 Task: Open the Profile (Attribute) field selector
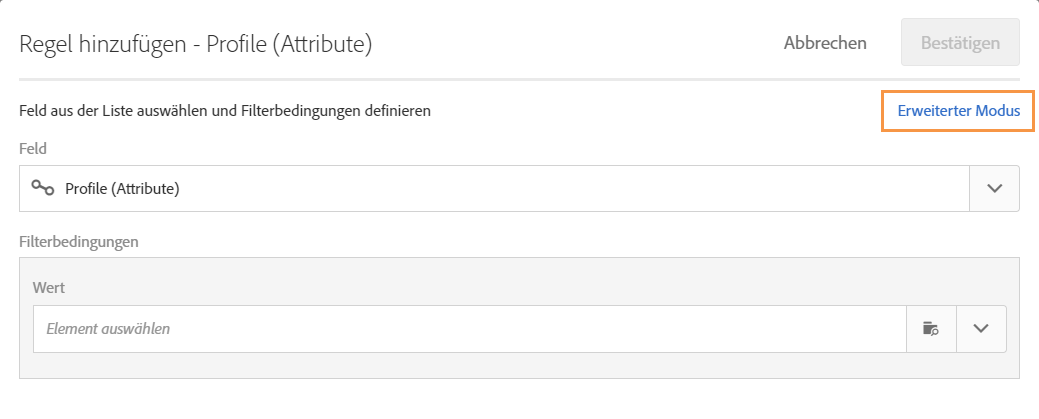point(494,188)
